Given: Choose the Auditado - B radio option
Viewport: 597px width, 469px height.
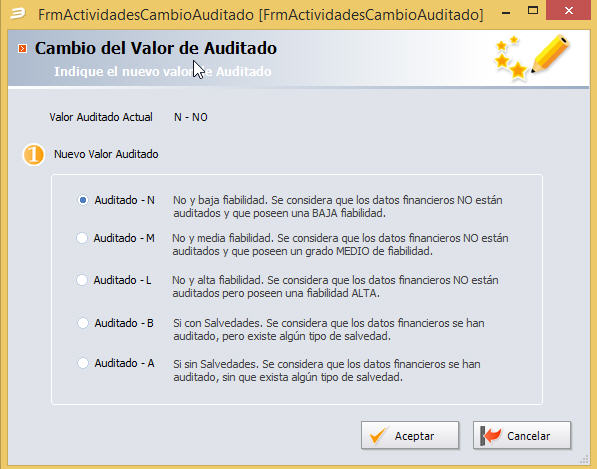Looking at the screenshot, I should 83,323.
